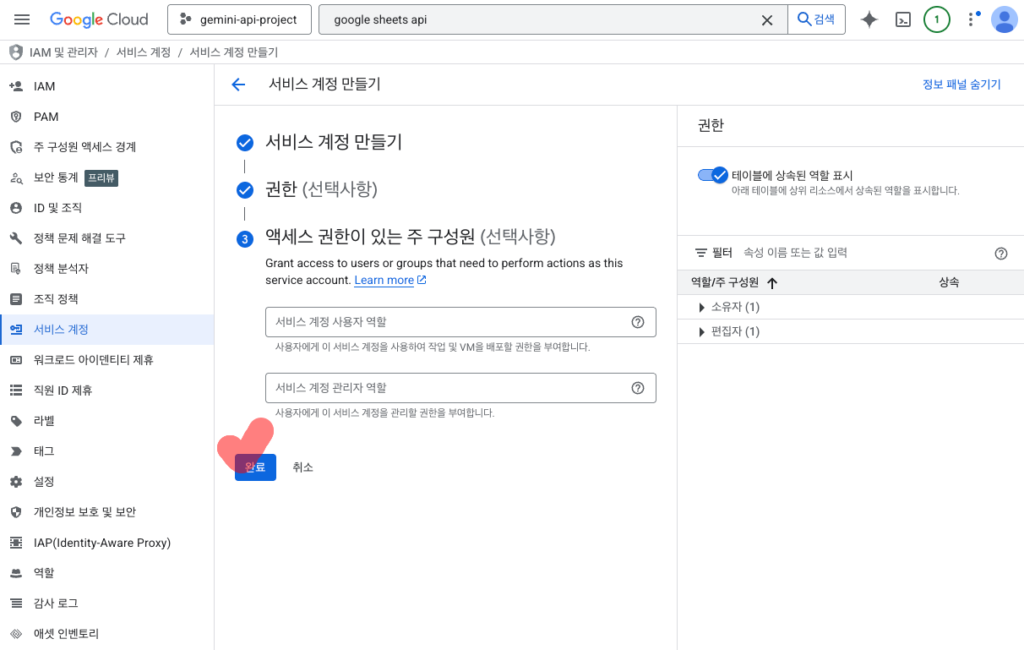1024x650 pixels.
Task: Click the 서비스 계정 관리자 역할 input field
Action: coord(445,388)
